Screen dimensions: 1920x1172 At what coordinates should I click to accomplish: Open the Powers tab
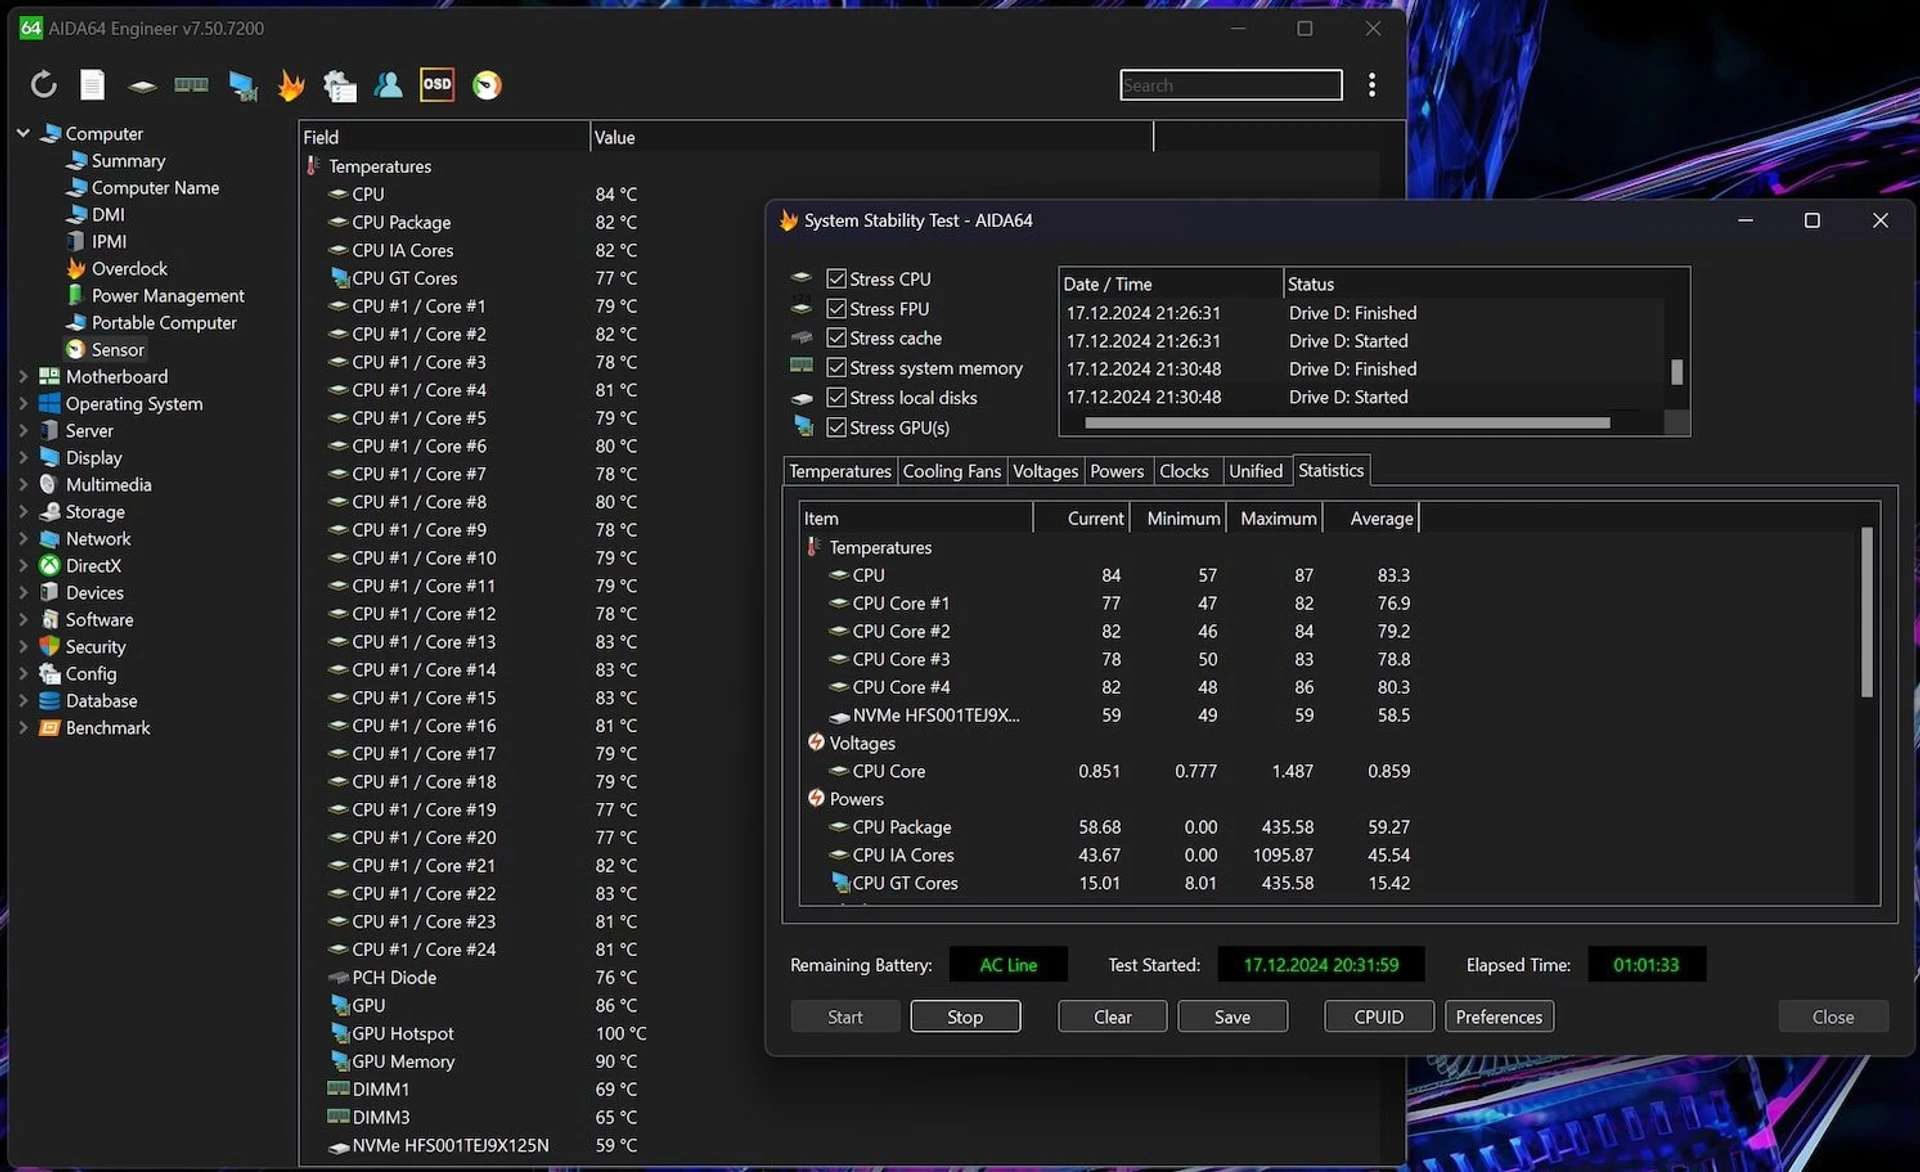coord(1116,471)
